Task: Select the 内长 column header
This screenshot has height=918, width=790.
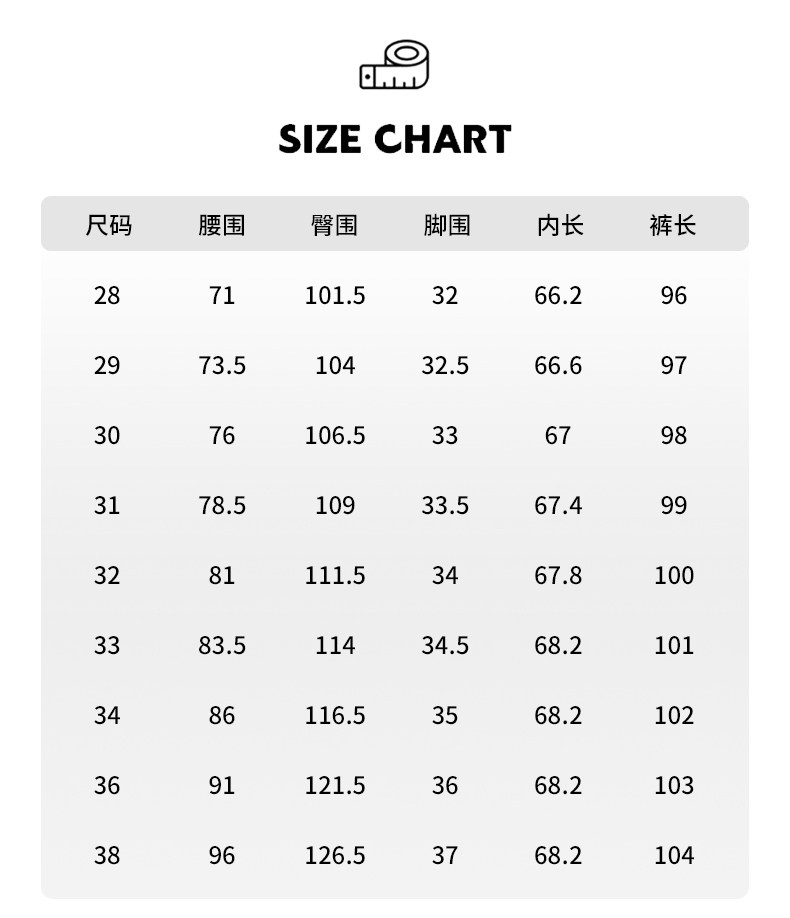Action: tap(559, 225)
